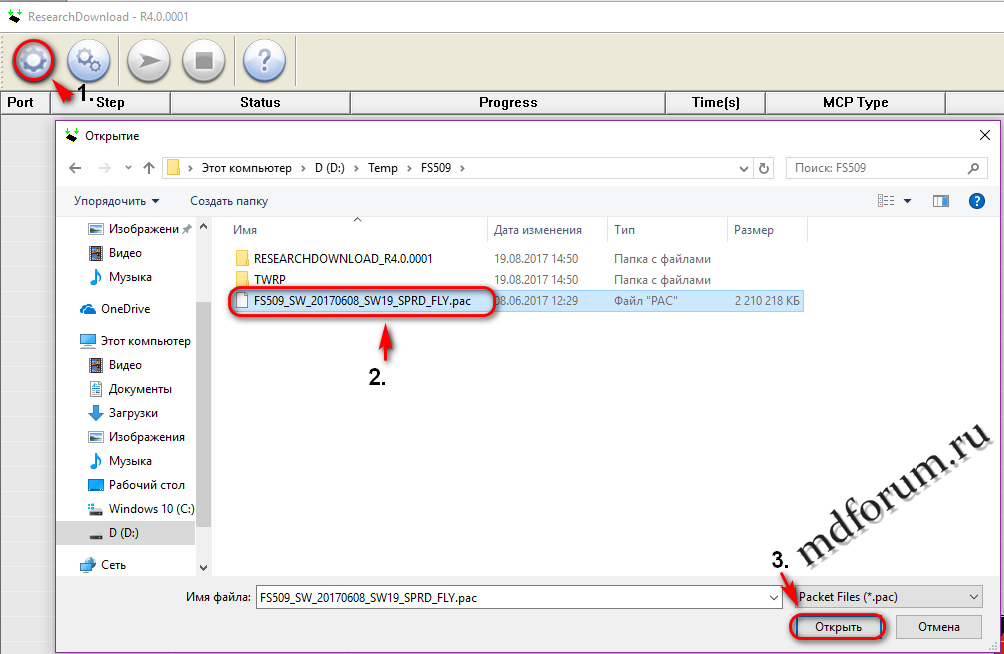Screen dimensions: 1004x654
Task: Click the 'Имя файла' input field
Action: tap(512, 598)
